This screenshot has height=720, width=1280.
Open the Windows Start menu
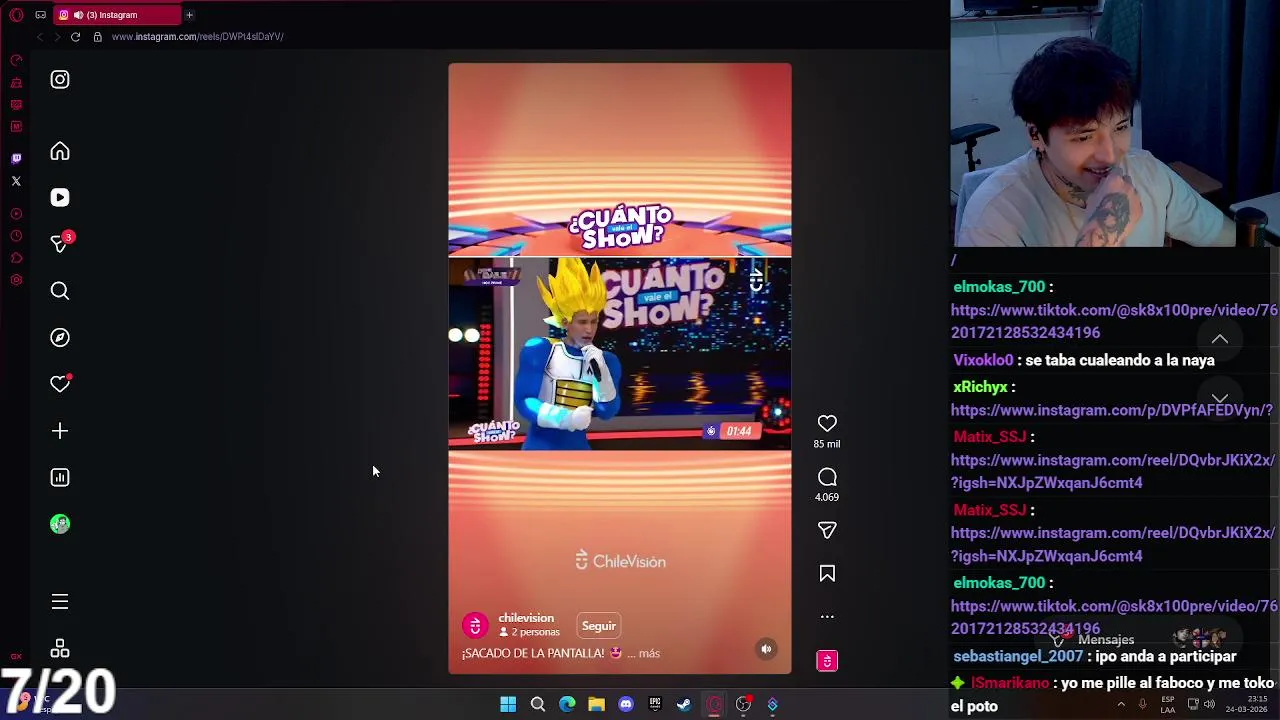(508, 705)
